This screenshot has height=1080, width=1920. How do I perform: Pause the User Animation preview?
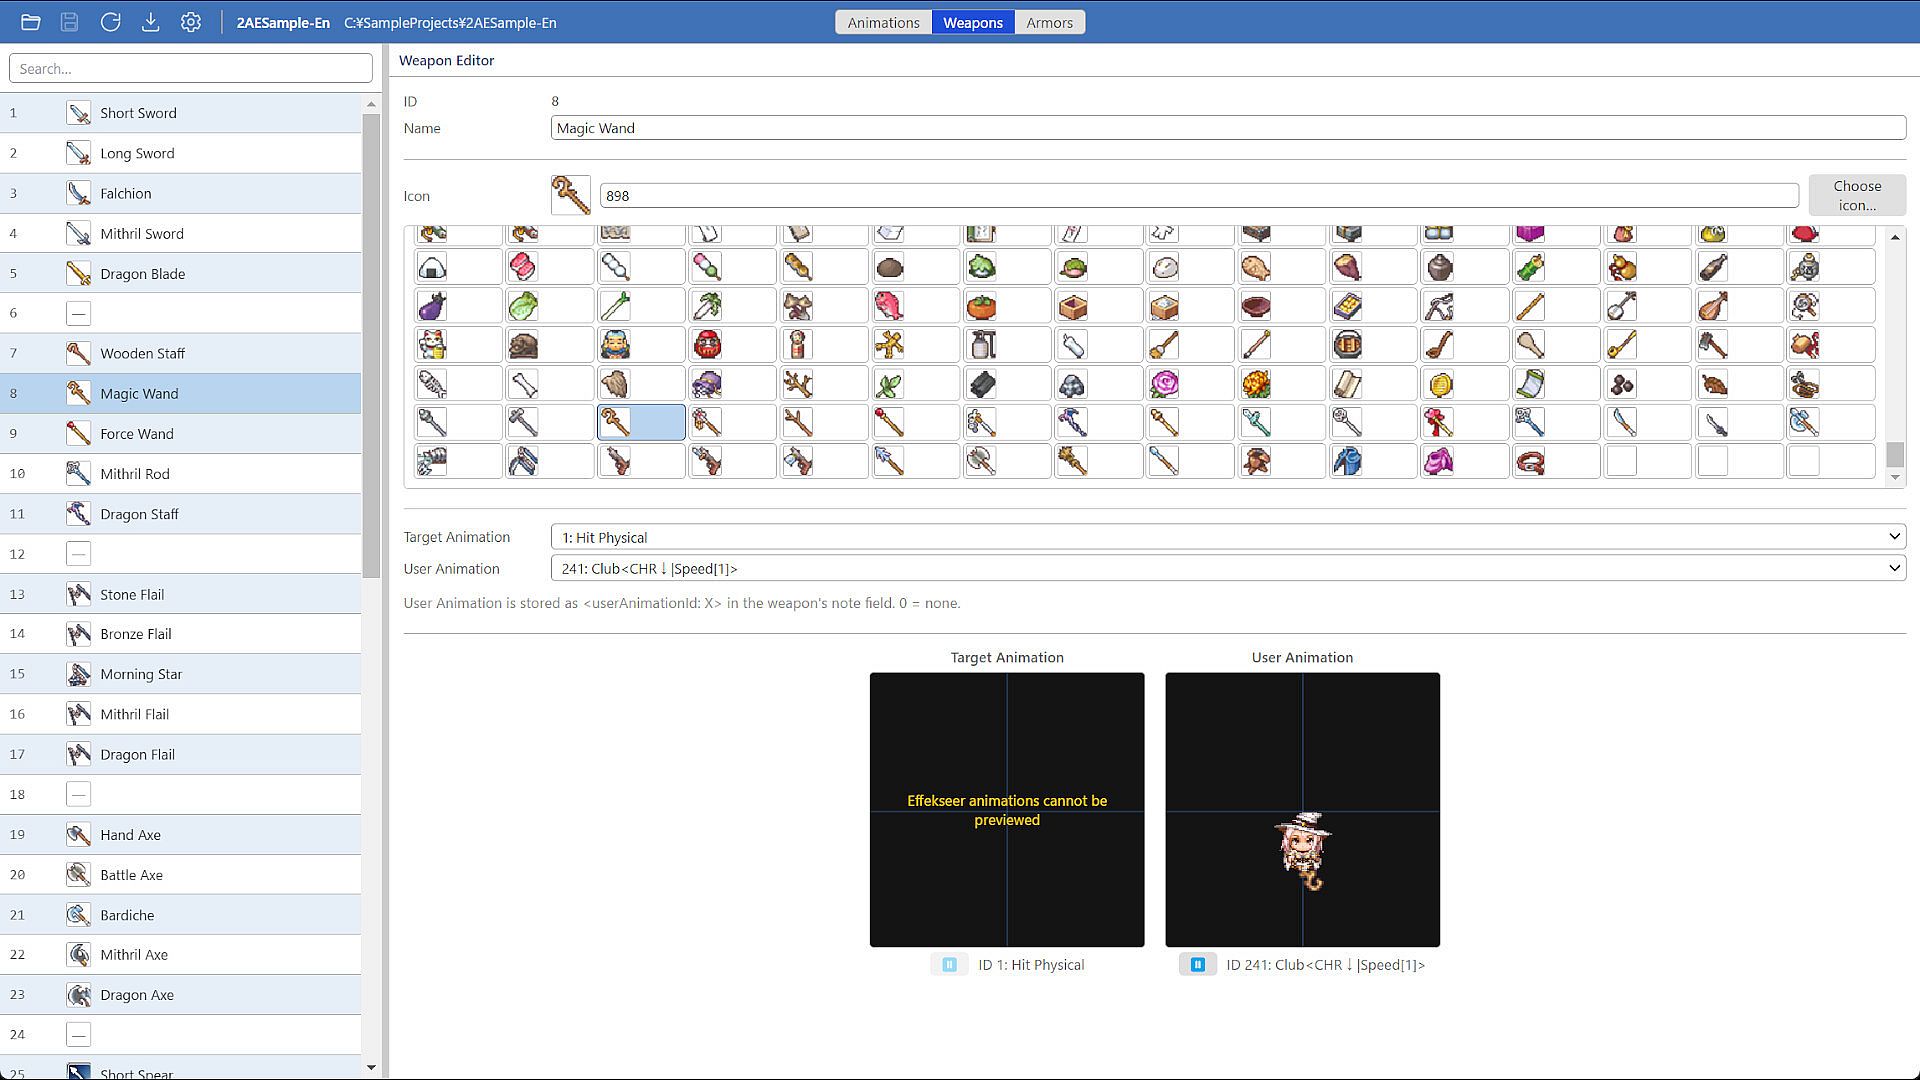click(1197, 965)
